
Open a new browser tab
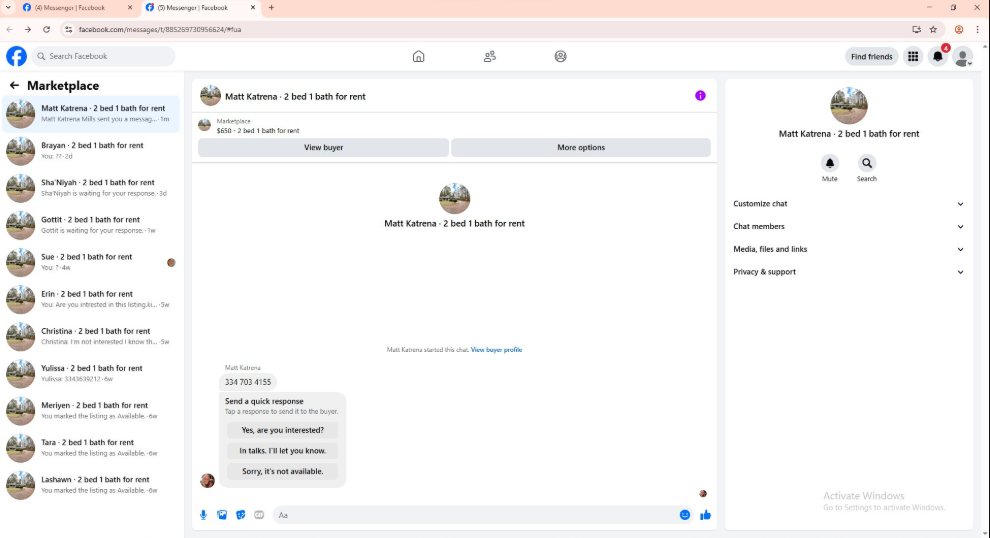tap(271, 8)
